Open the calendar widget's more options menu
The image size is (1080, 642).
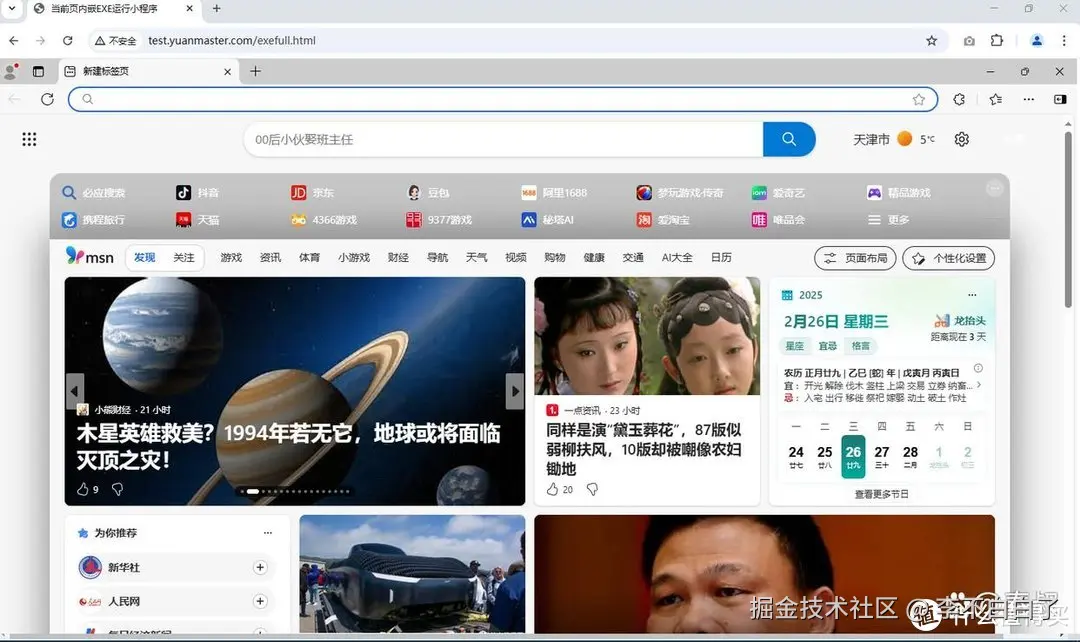pos(971,294)
